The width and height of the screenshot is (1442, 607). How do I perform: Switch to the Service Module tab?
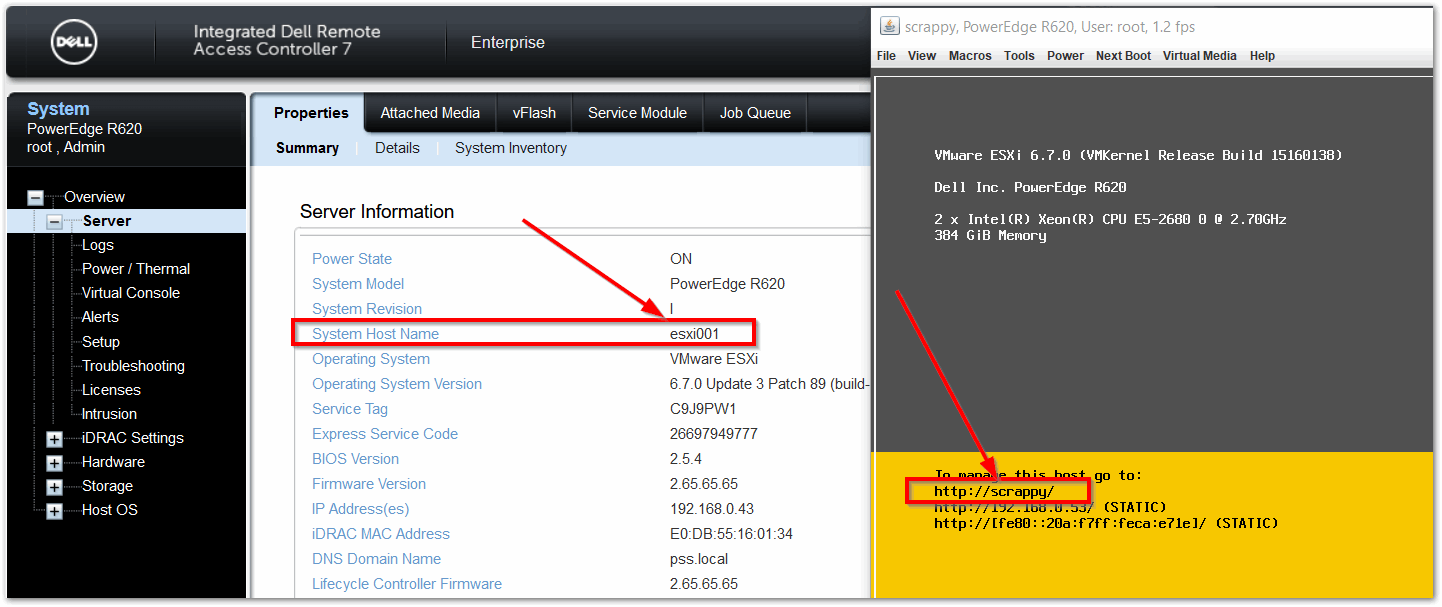(637, 113)
